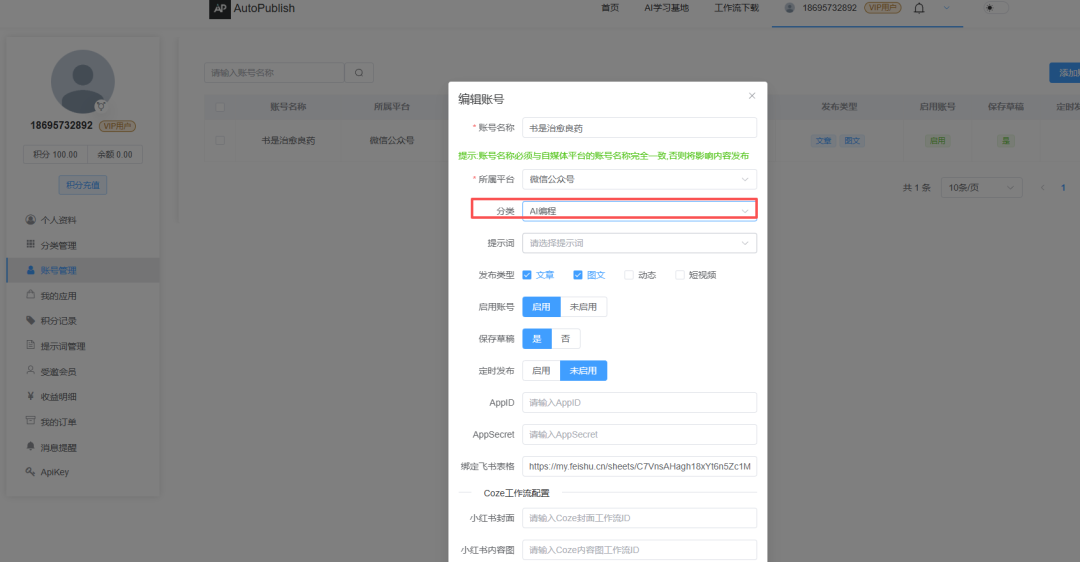The height and width of the screenshot is (562, 1080).
Task: Toggle the dark mode theme switch
Action: pos(995,8)
